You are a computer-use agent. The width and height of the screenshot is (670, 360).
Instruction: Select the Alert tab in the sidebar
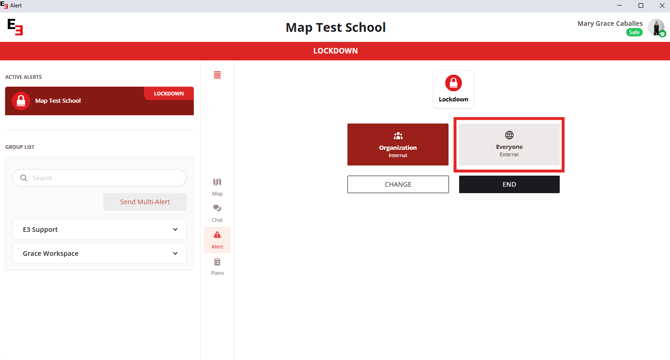pyautogui.click(x=217, y=240)
